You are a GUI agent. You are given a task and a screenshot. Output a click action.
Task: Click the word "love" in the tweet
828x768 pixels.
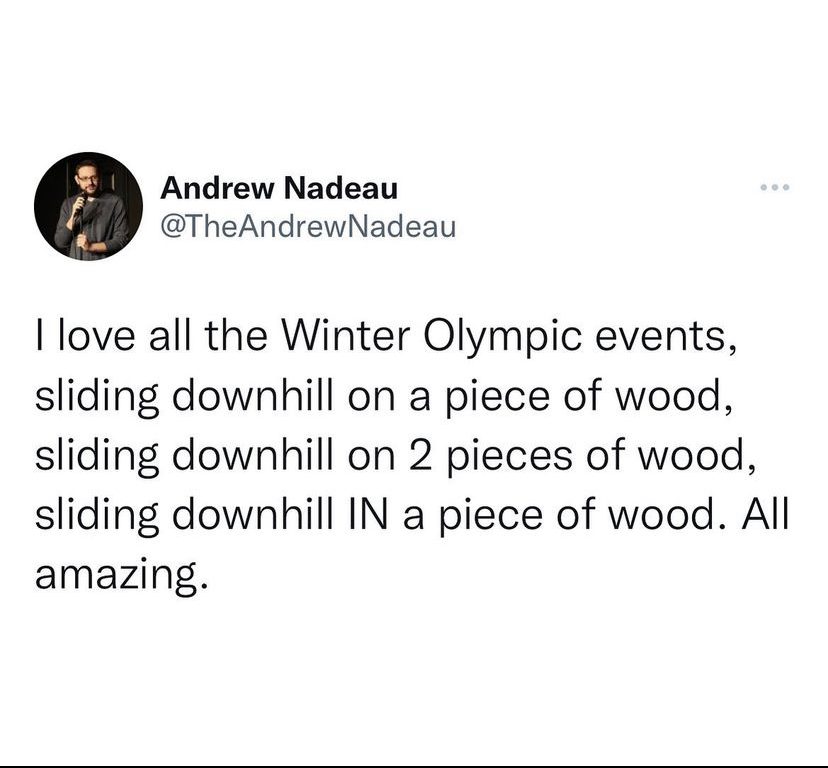pos(95,336)
